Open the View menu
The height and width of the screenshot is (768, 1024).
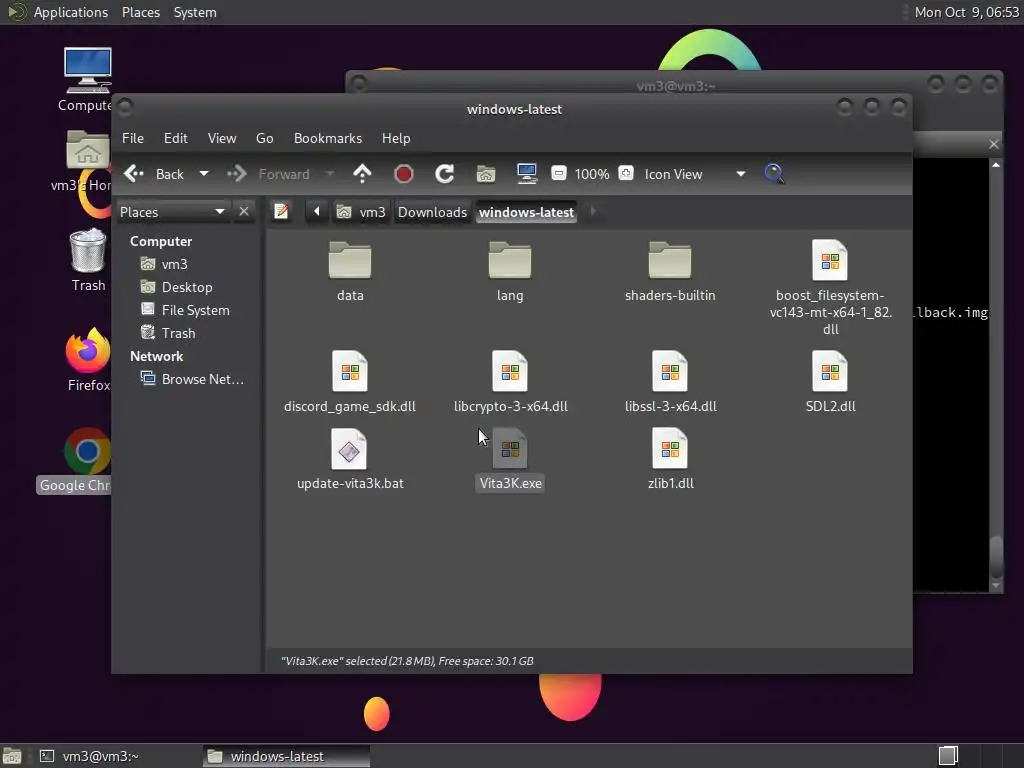[x=222, y=138]
